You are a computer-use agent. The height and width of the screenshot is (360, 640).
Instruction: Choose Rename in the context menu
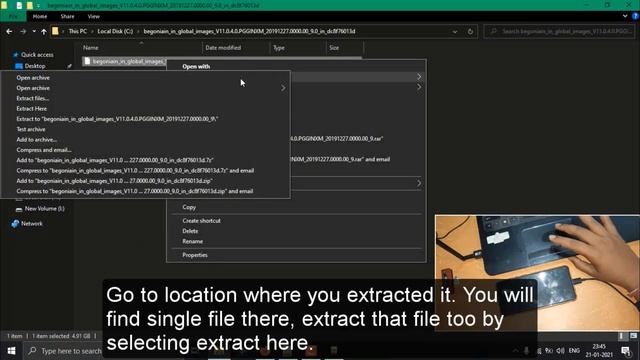coord(192,241)
